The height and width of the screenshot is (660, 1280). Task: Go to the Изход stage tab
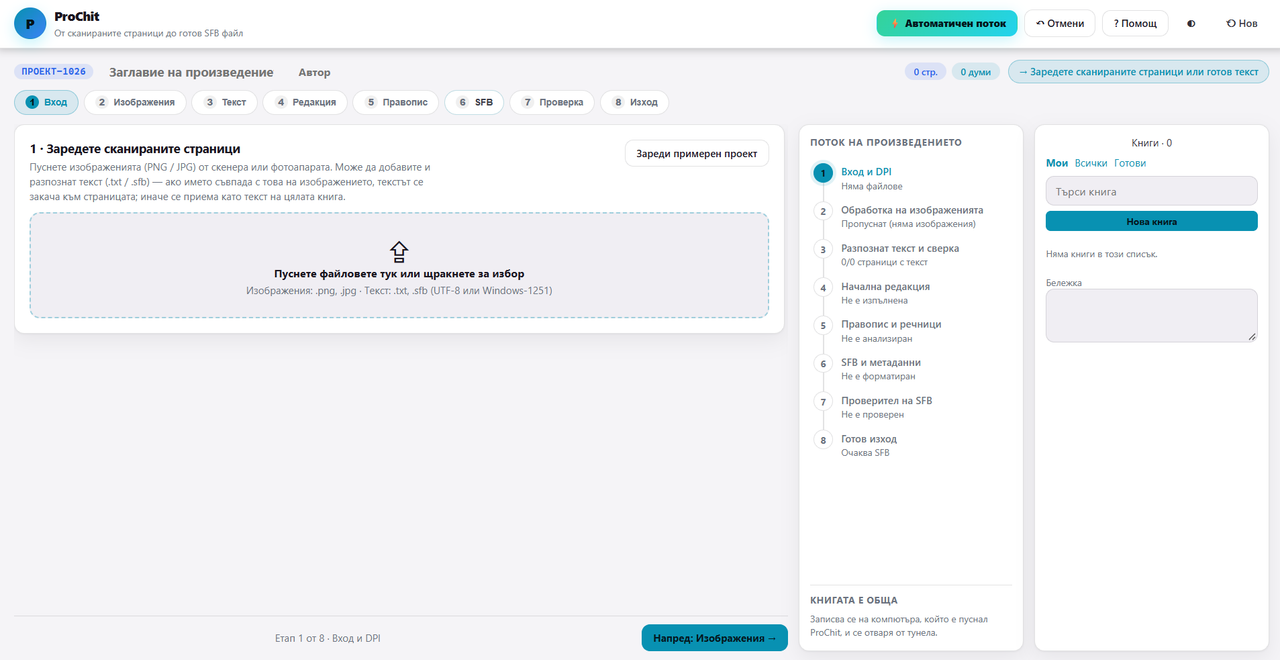pos(635,102)
